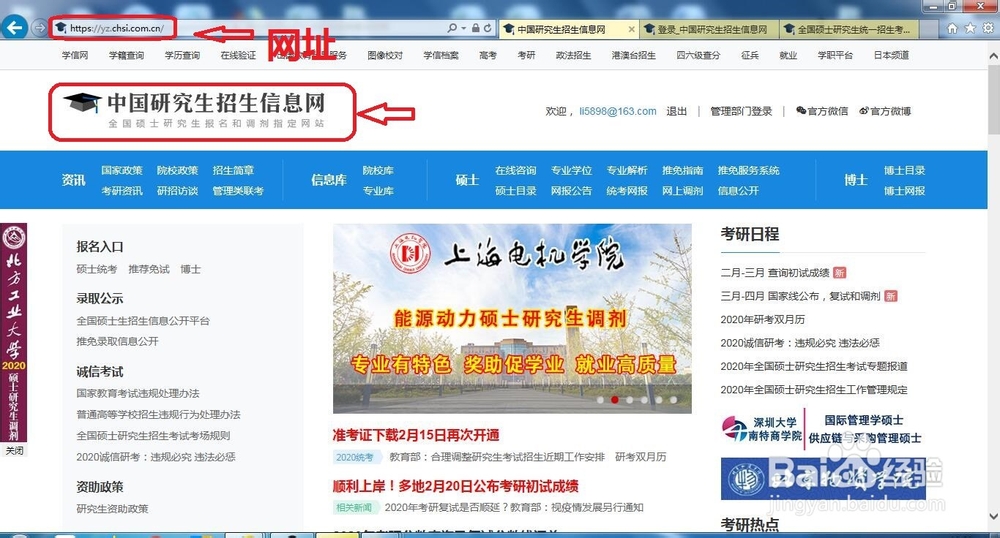1000x538 pixels.
Task: Open 2020年全国硕士研究生招生工作管理规定 link
Action: coord(814,389)
